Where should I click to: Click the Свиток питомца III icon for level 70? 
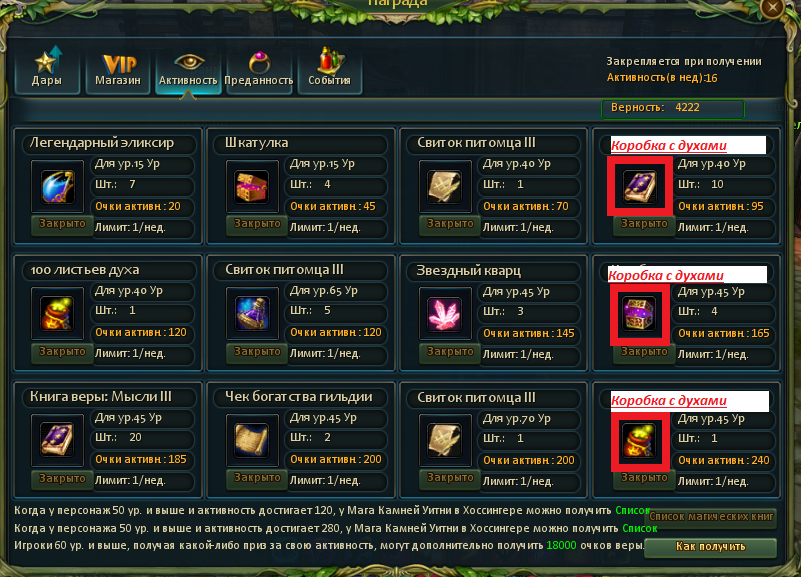click(x=445, y=440)
